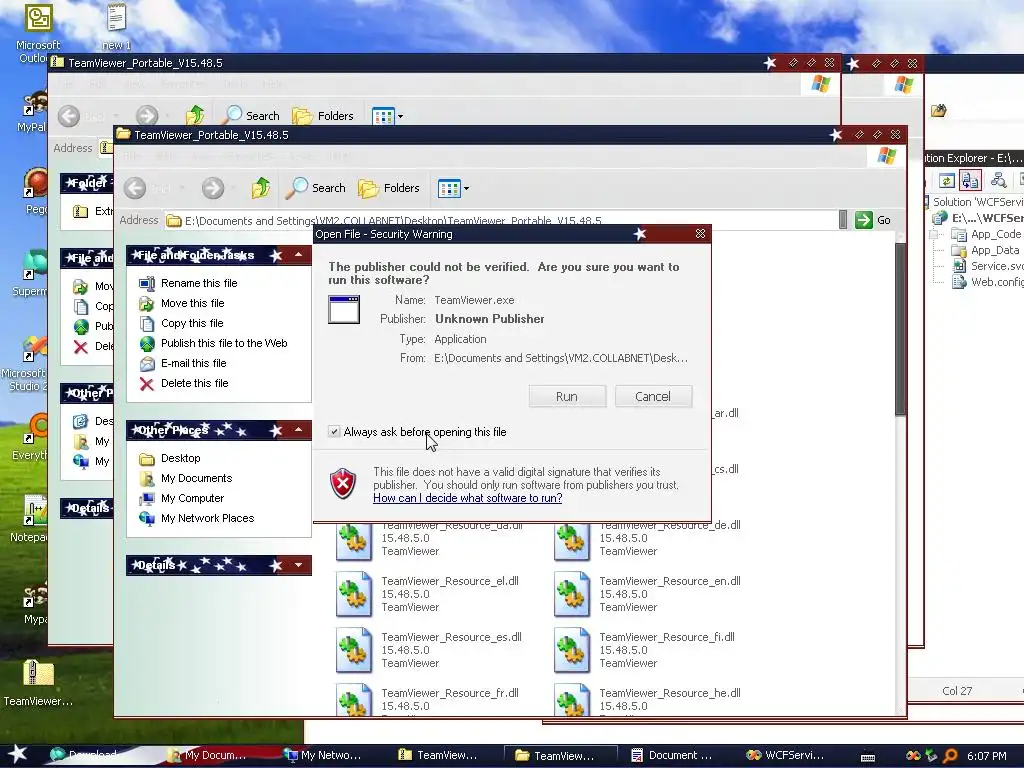Expand the Details panel in front window
1024x768 pixels.
pos(298,565)
